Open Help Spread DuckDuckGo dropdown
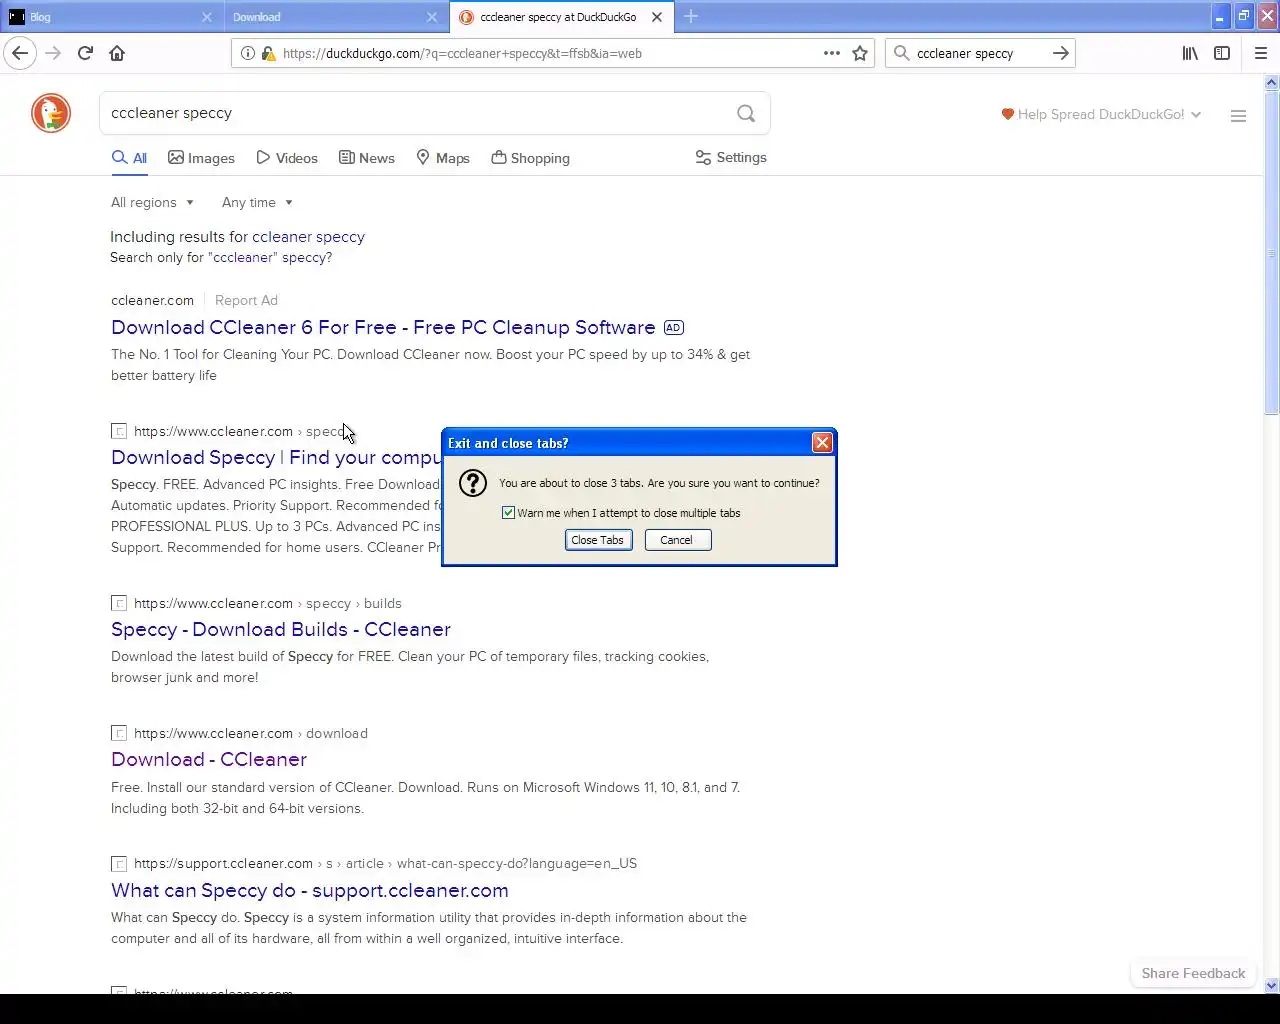This screenshot has width=1280, height=1024. click(1101, 114)
